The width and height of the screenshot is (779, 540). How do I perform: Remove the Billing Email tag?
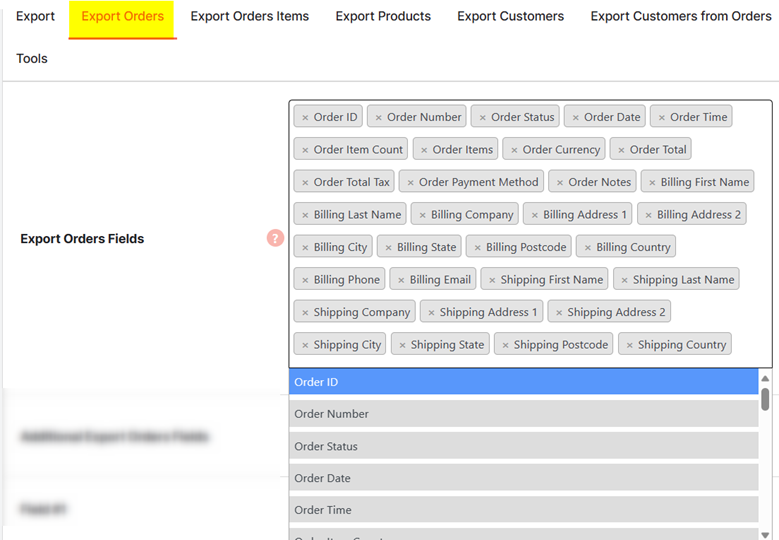click(401, 280)
